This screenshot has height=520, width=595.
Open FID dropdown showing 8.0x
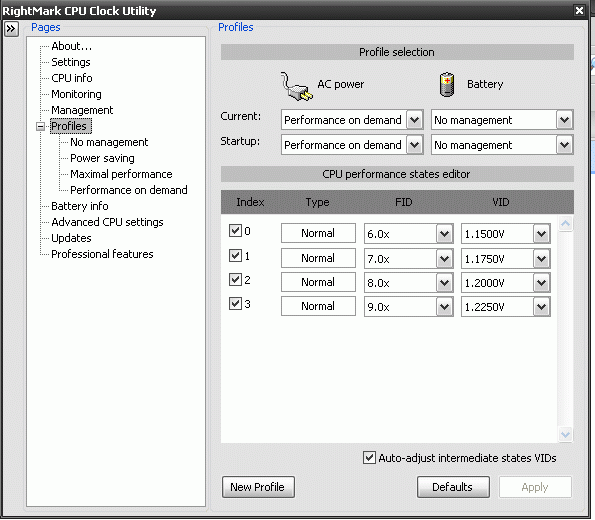(x=444, y=282)
